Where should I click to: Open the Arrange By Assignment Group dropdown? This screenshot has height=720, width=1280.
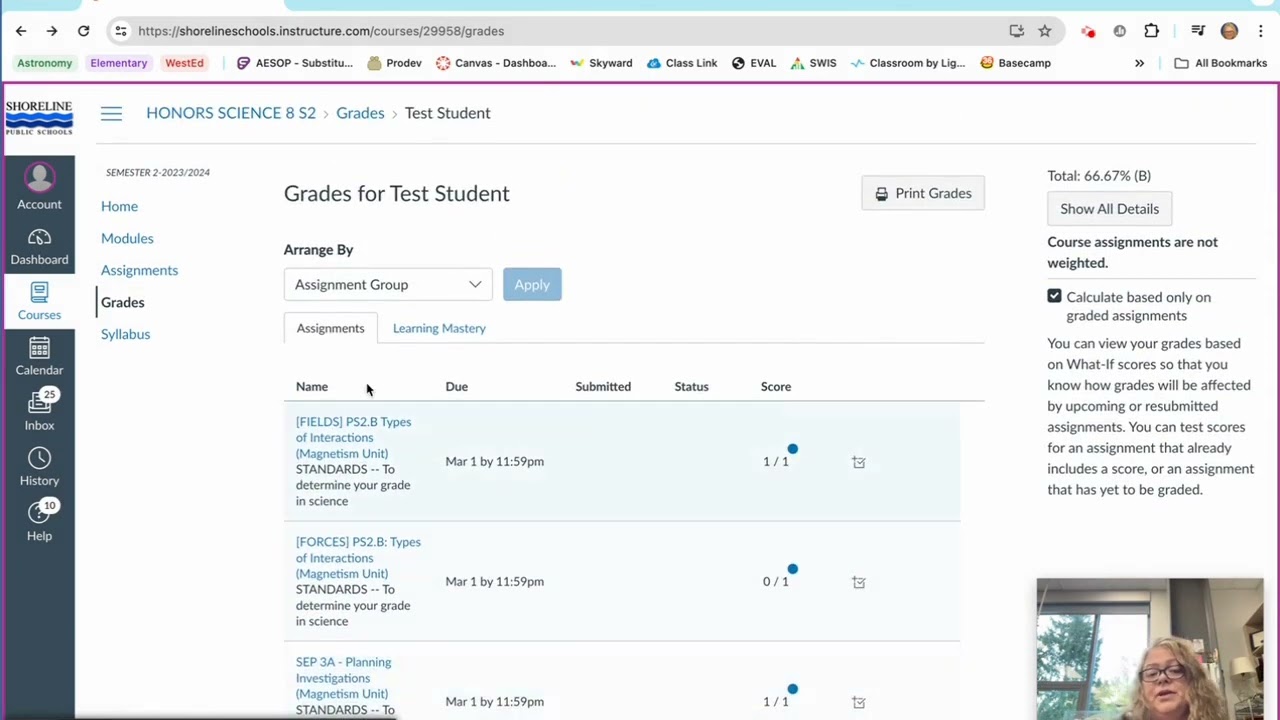click(388, 285)
